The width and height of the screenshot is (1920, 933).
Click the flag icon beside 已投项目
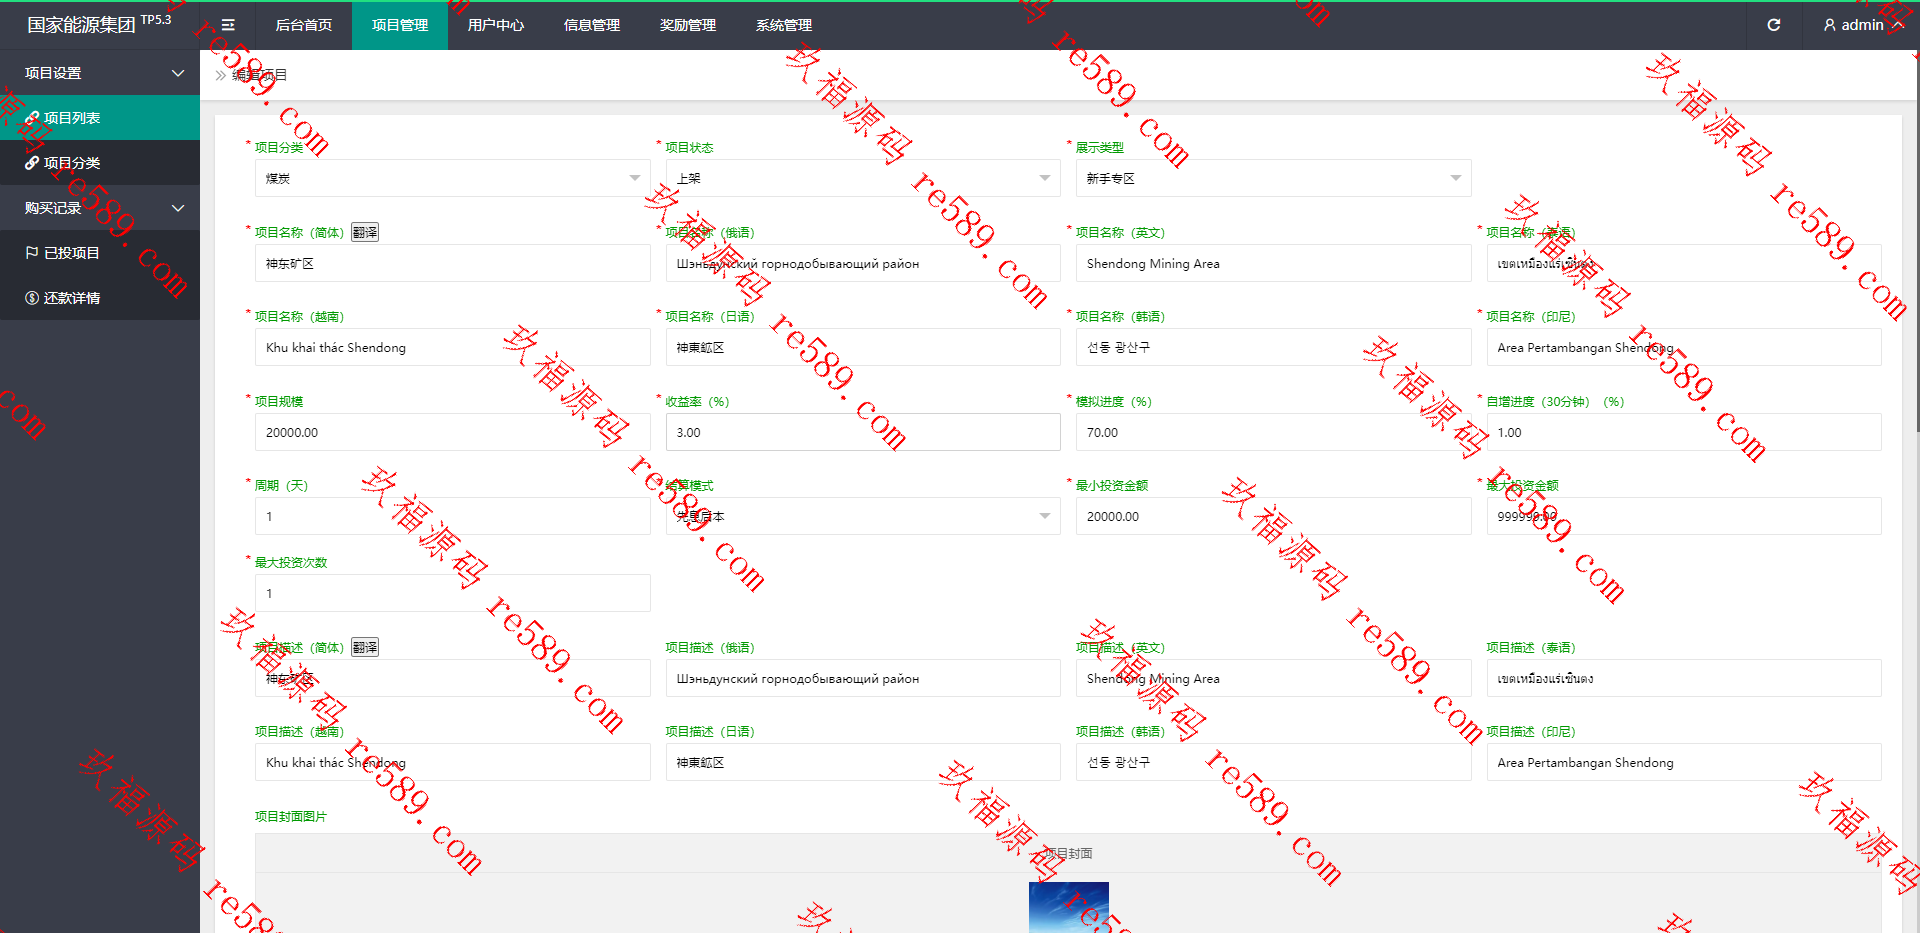coord(32,253)
